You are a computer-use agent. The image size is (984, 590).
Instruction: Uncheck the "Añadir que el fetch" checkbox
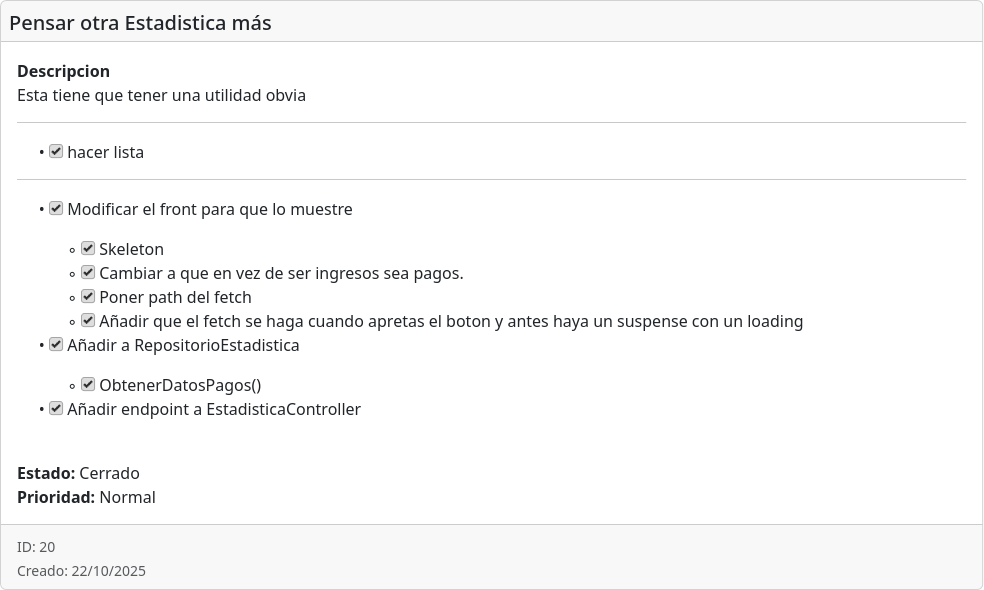[88, 320]
